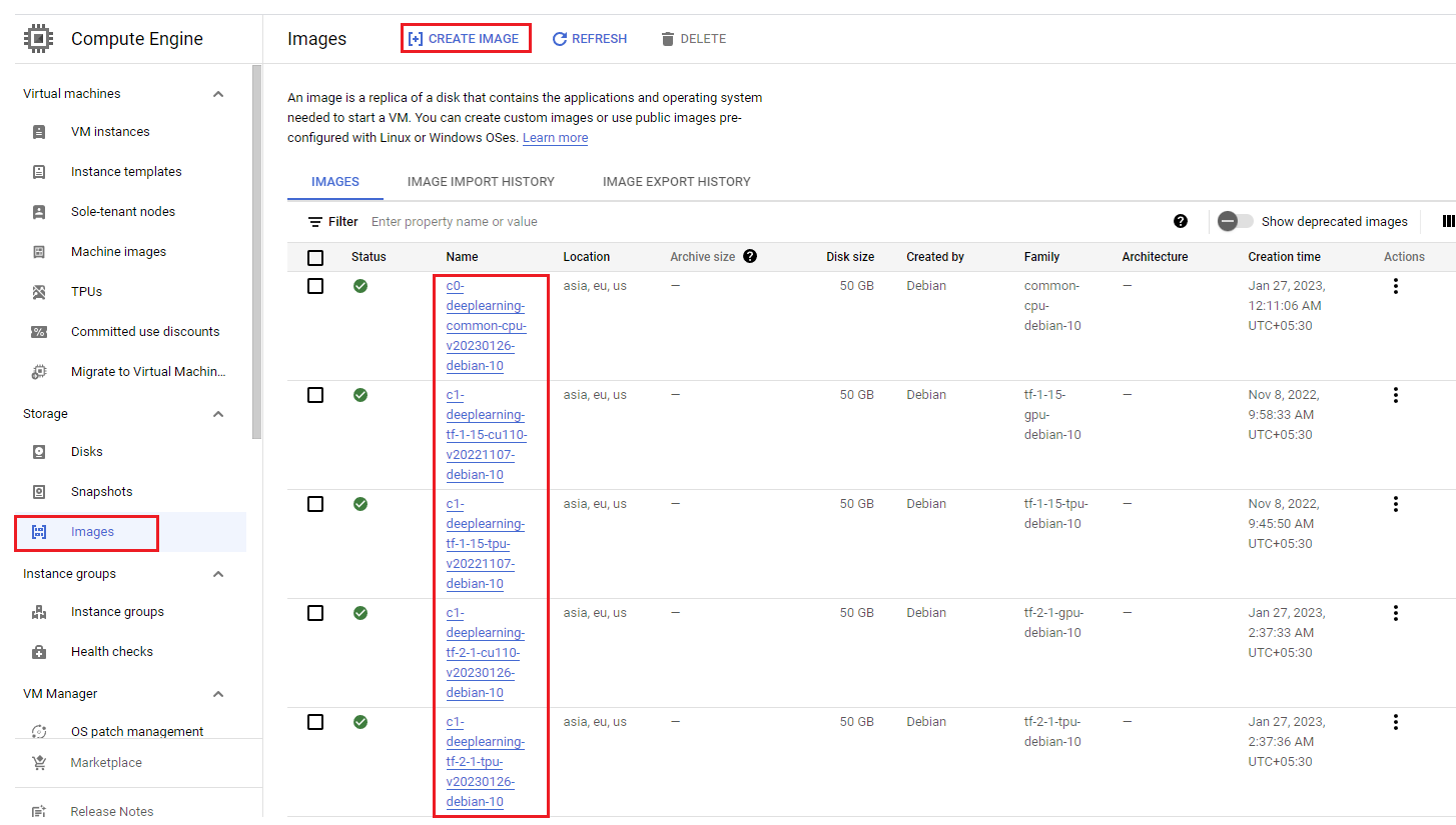Image resolution: width=1456 pixels, height=825 pixels.
Task: Click the Creation time column header
Action: [x=1284, y=257]
